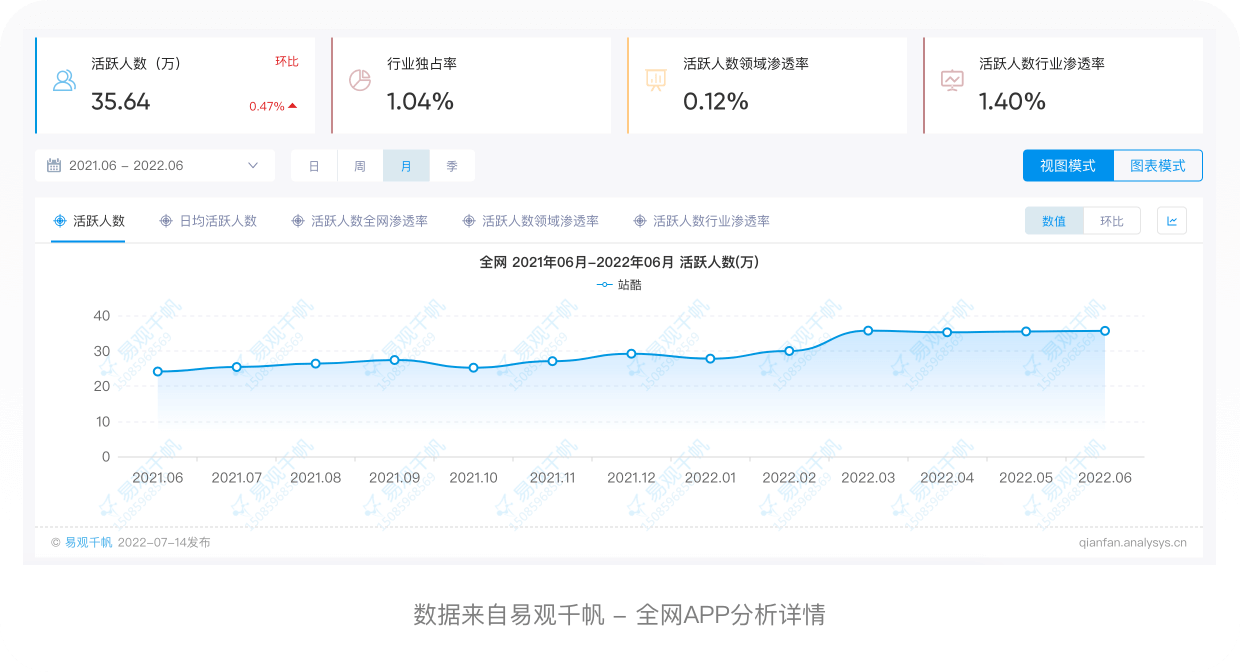Click the 环比 label on active users card

coord(287,62)
